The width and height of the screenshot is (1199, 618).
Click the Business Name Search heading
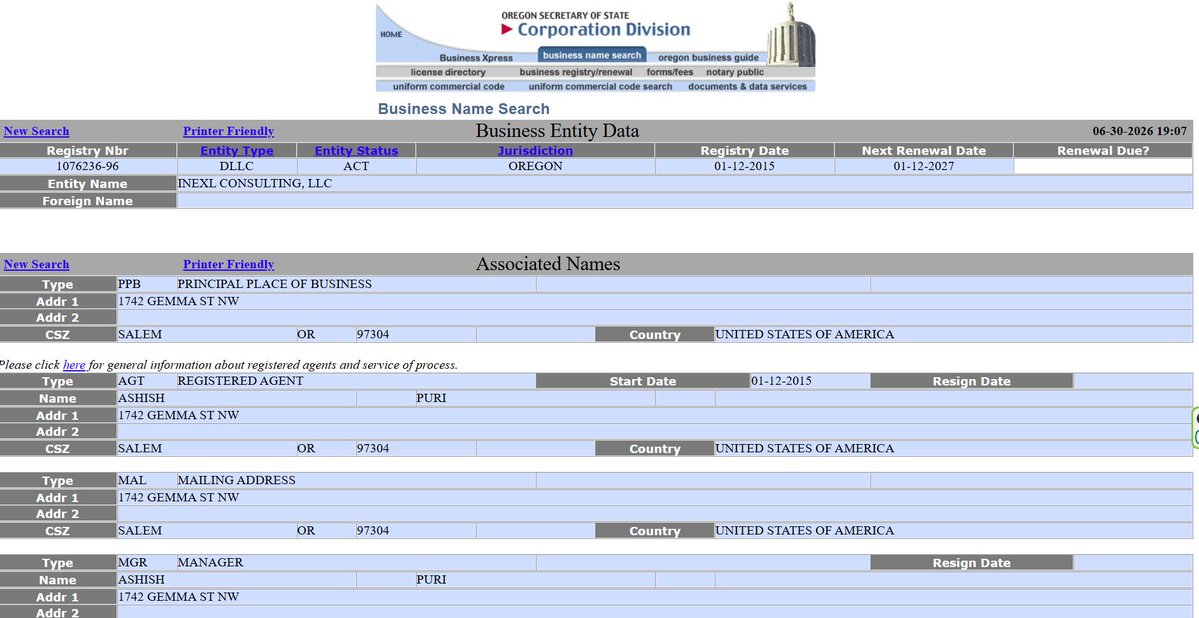pos(463,109)
